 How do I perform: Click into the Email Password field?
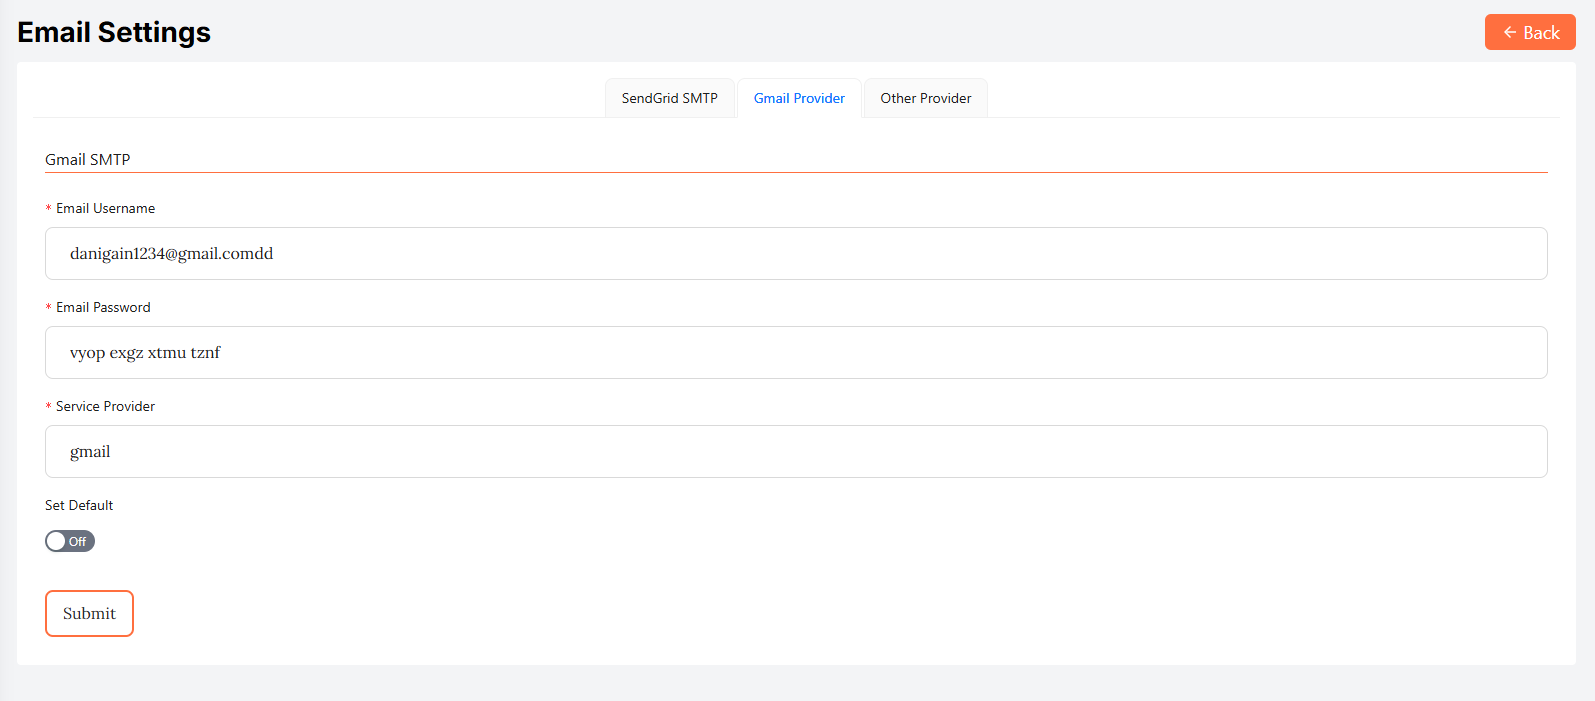click(796, 352)
